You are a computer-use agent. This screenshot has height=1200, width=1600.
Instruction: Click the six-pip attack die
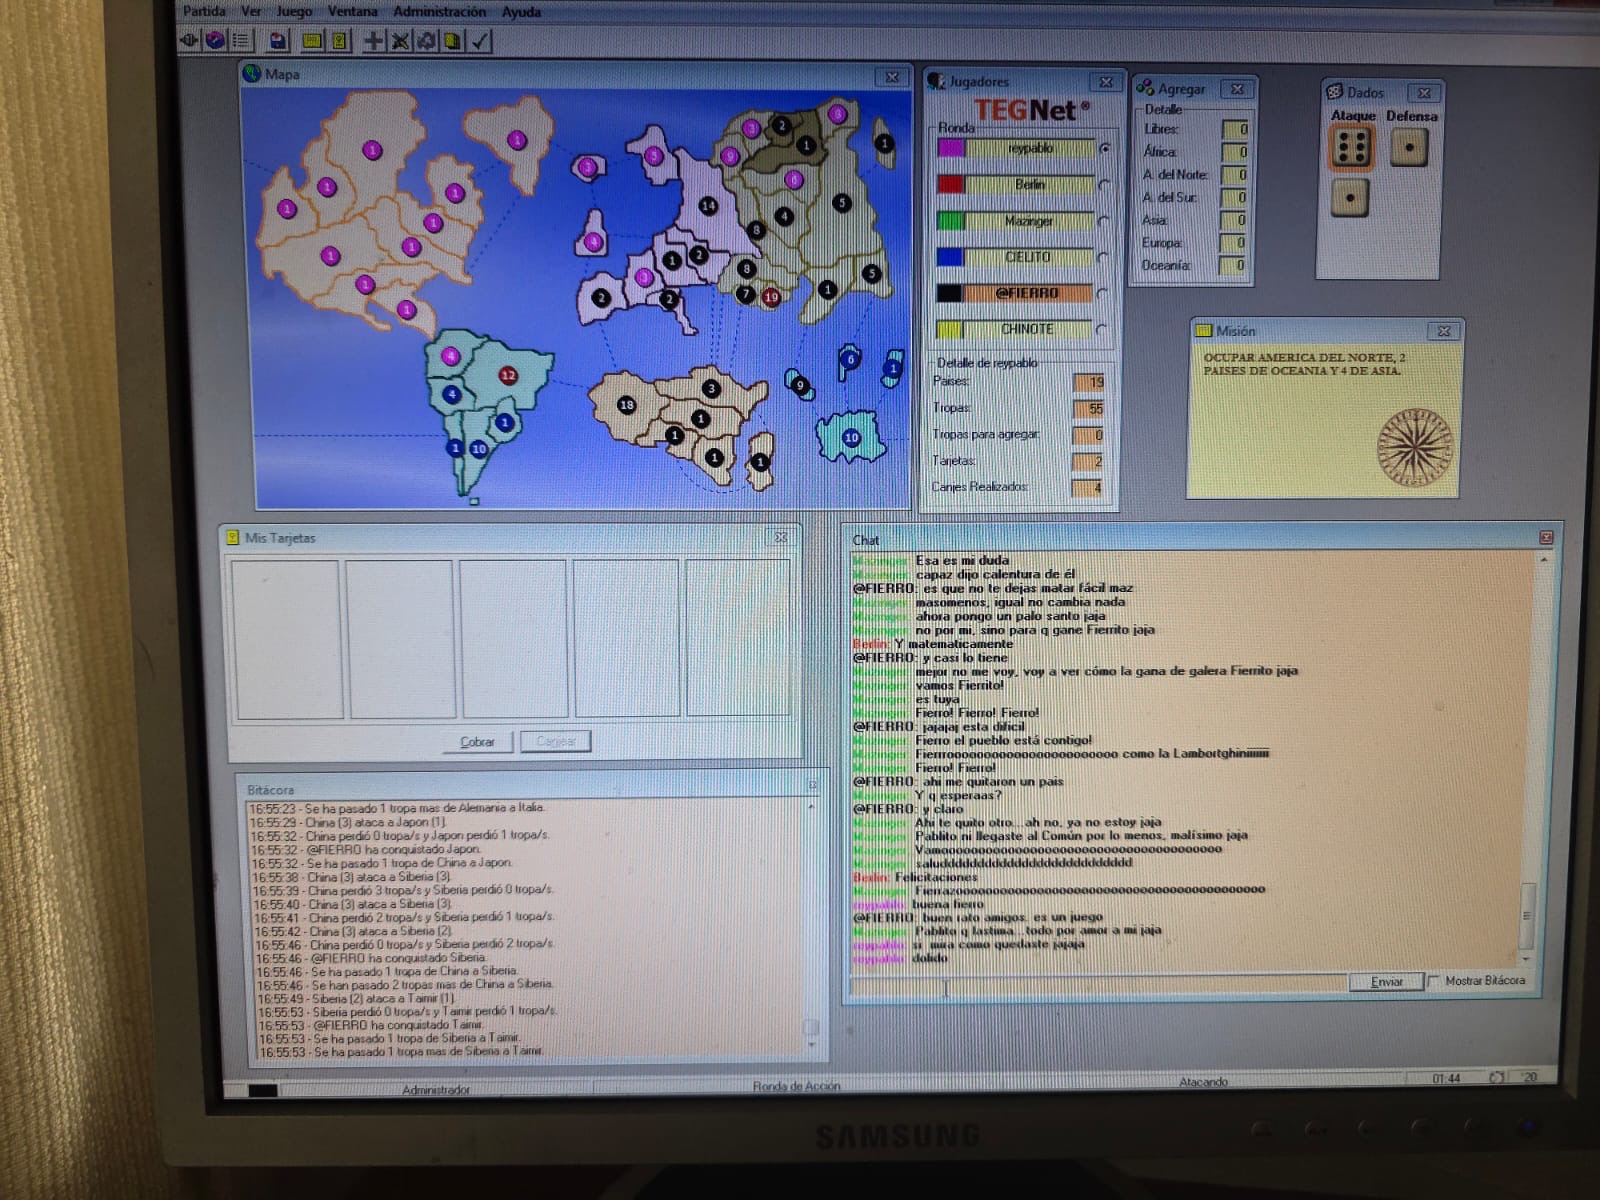pos(1351,148)
